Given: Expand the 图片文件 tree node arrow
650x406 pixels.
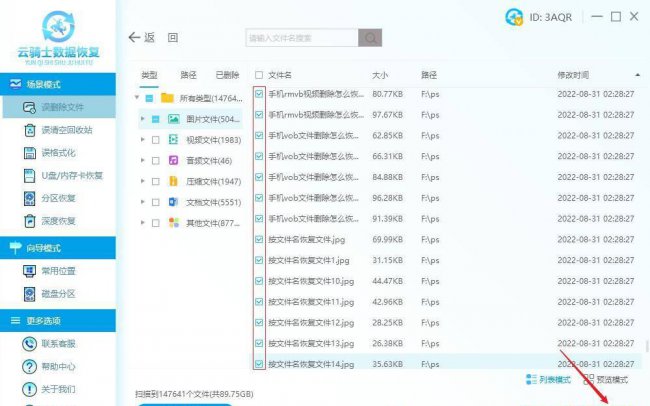Looking at the screenshot, I should click(x=143, y=119).
